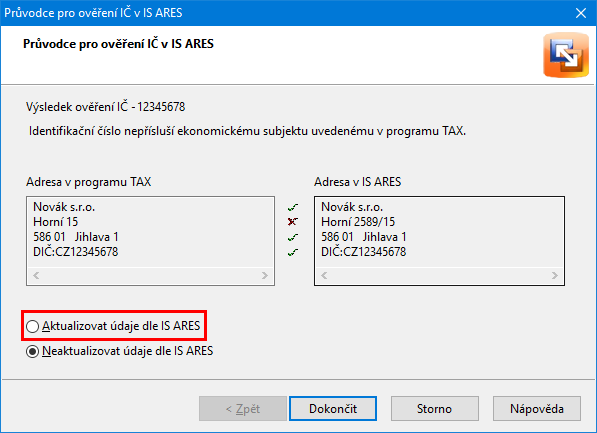Viewport: 597px width, 433px height.
Task: Click the orange TAX application logo icon
Action: click(x=566, y=55)
